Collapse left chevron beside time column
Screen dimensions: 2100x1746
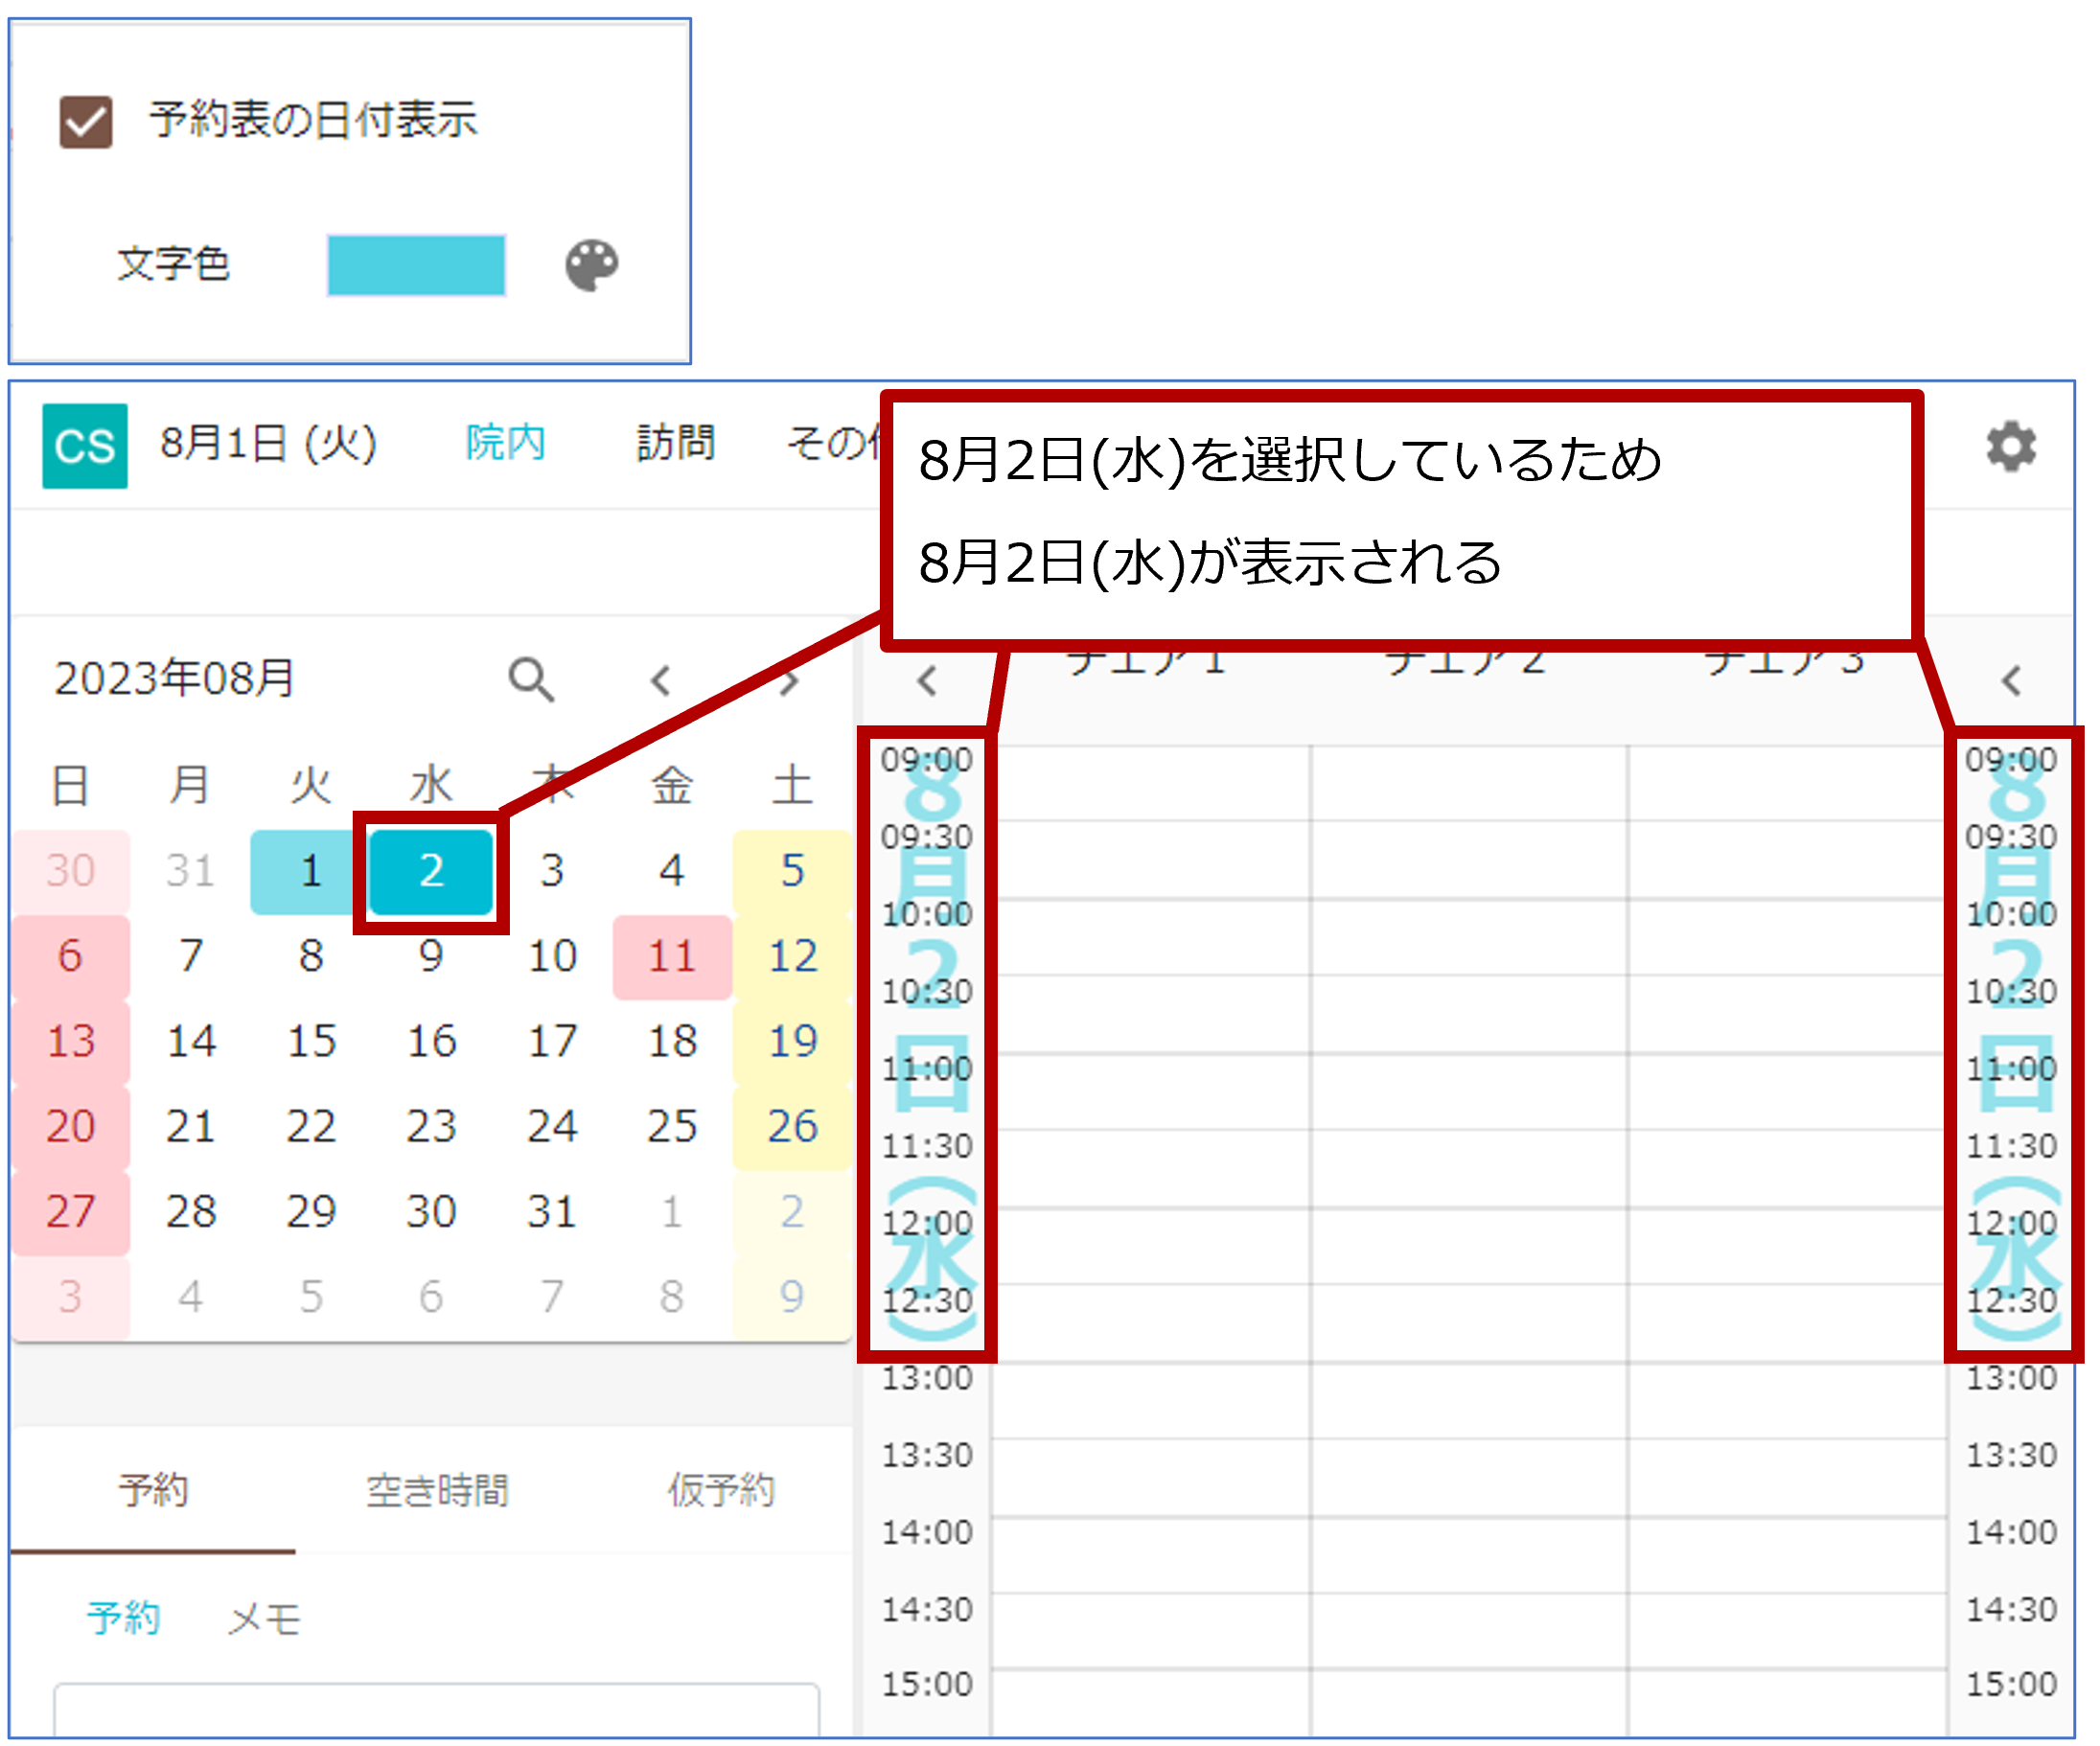927,681
